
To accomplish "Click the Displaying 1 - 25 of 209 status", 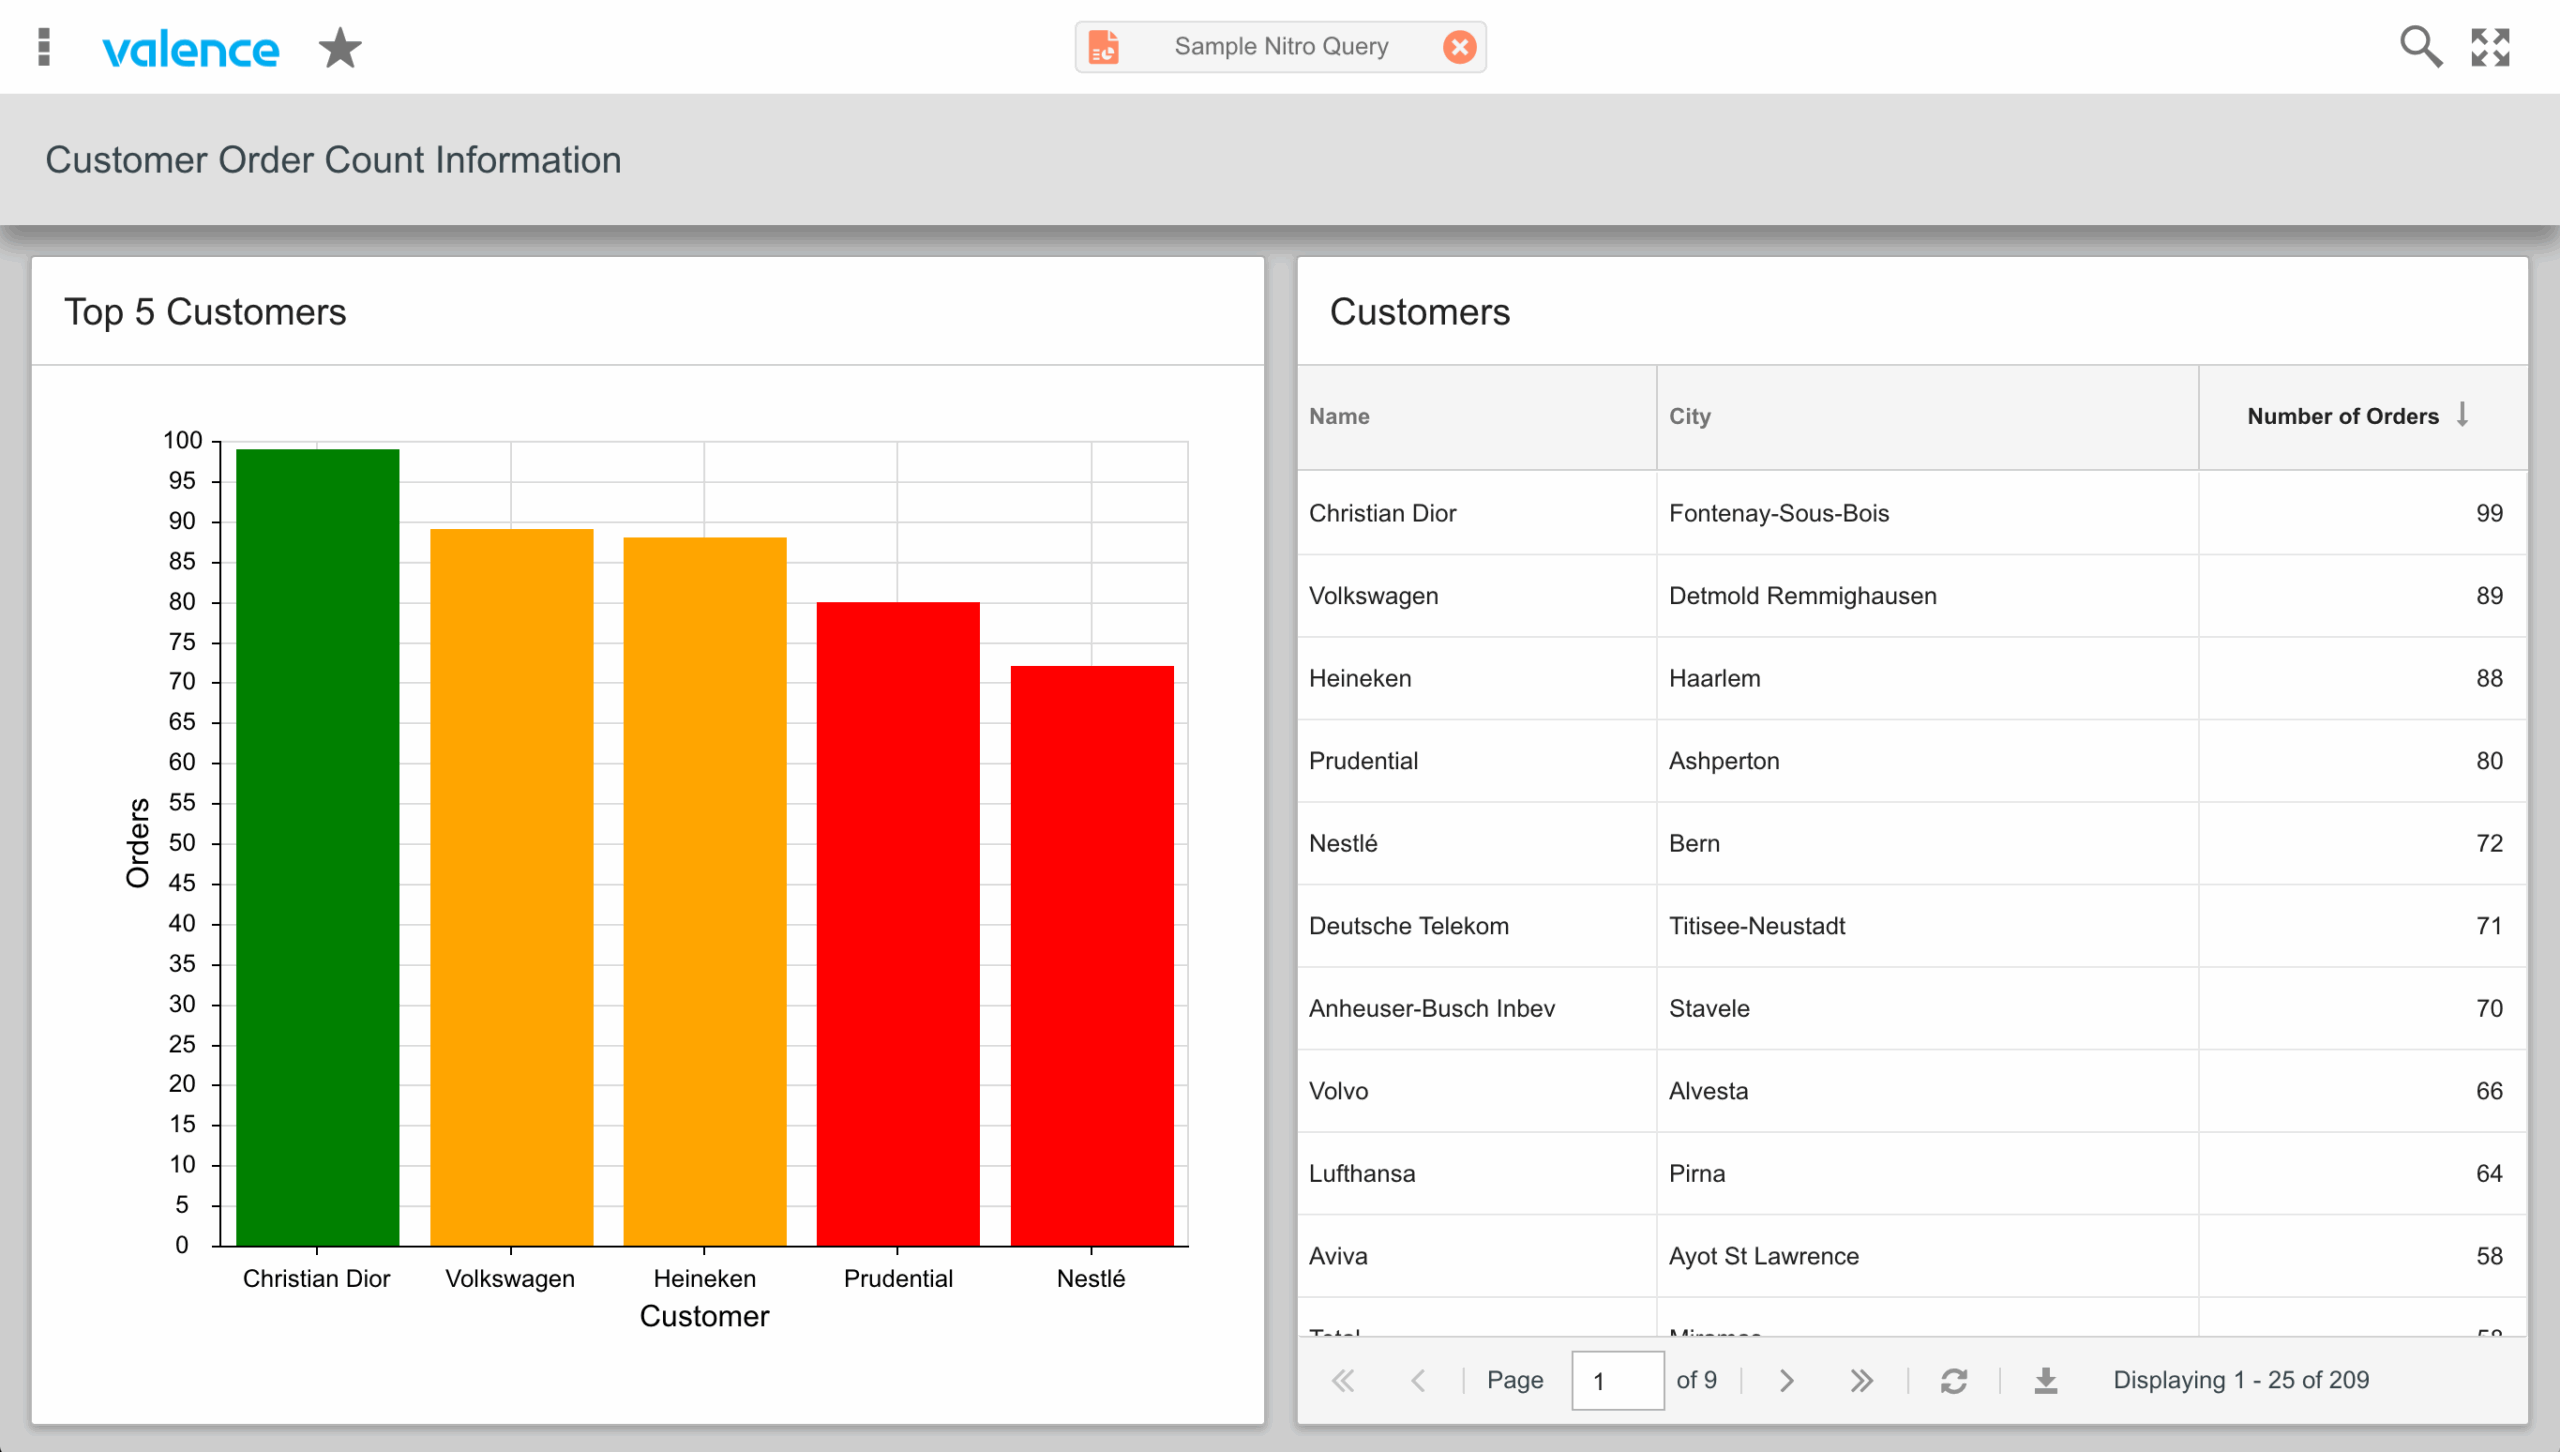I will click(x=2241, y=1380).
